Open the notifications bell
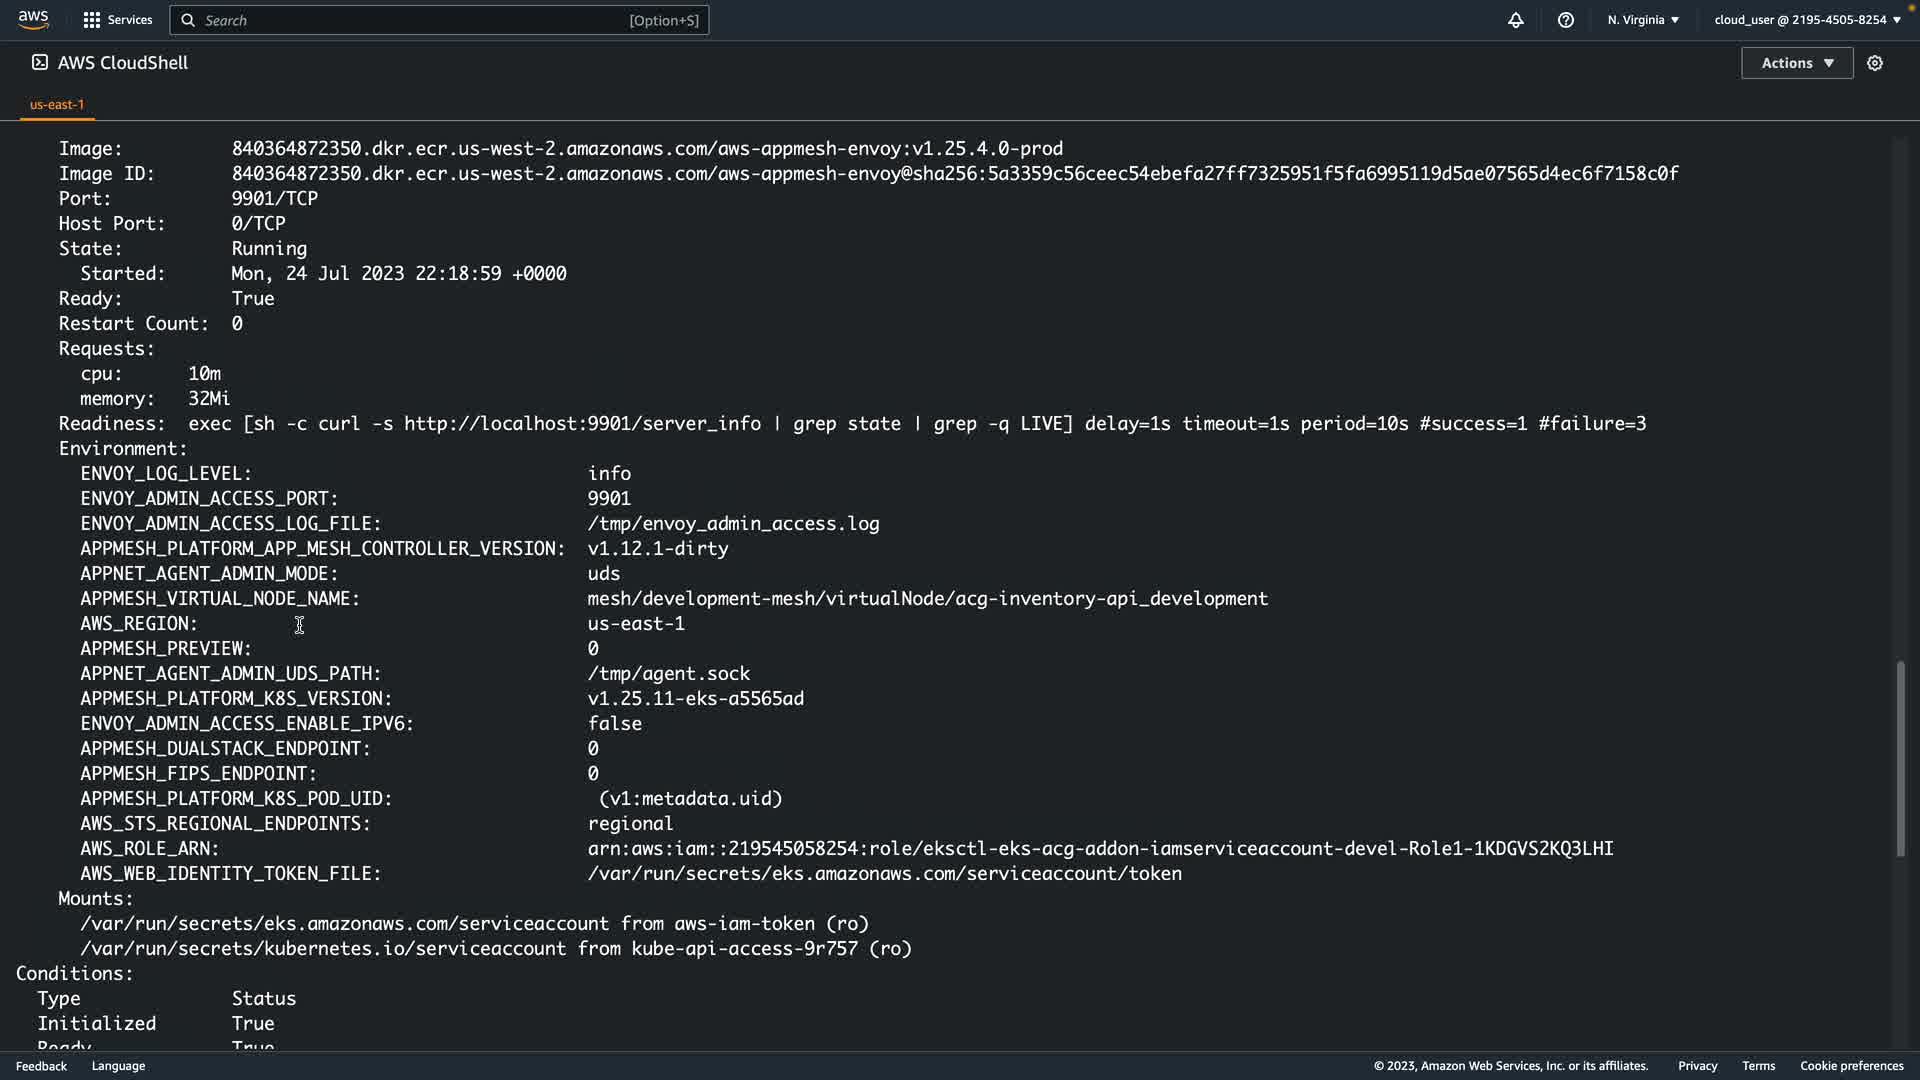 click(x=1515, y=20)
